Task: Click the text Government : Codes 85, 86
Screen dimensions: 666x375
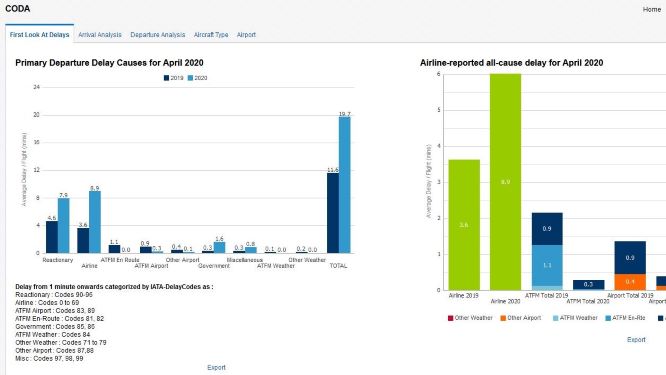Action: 55,327
